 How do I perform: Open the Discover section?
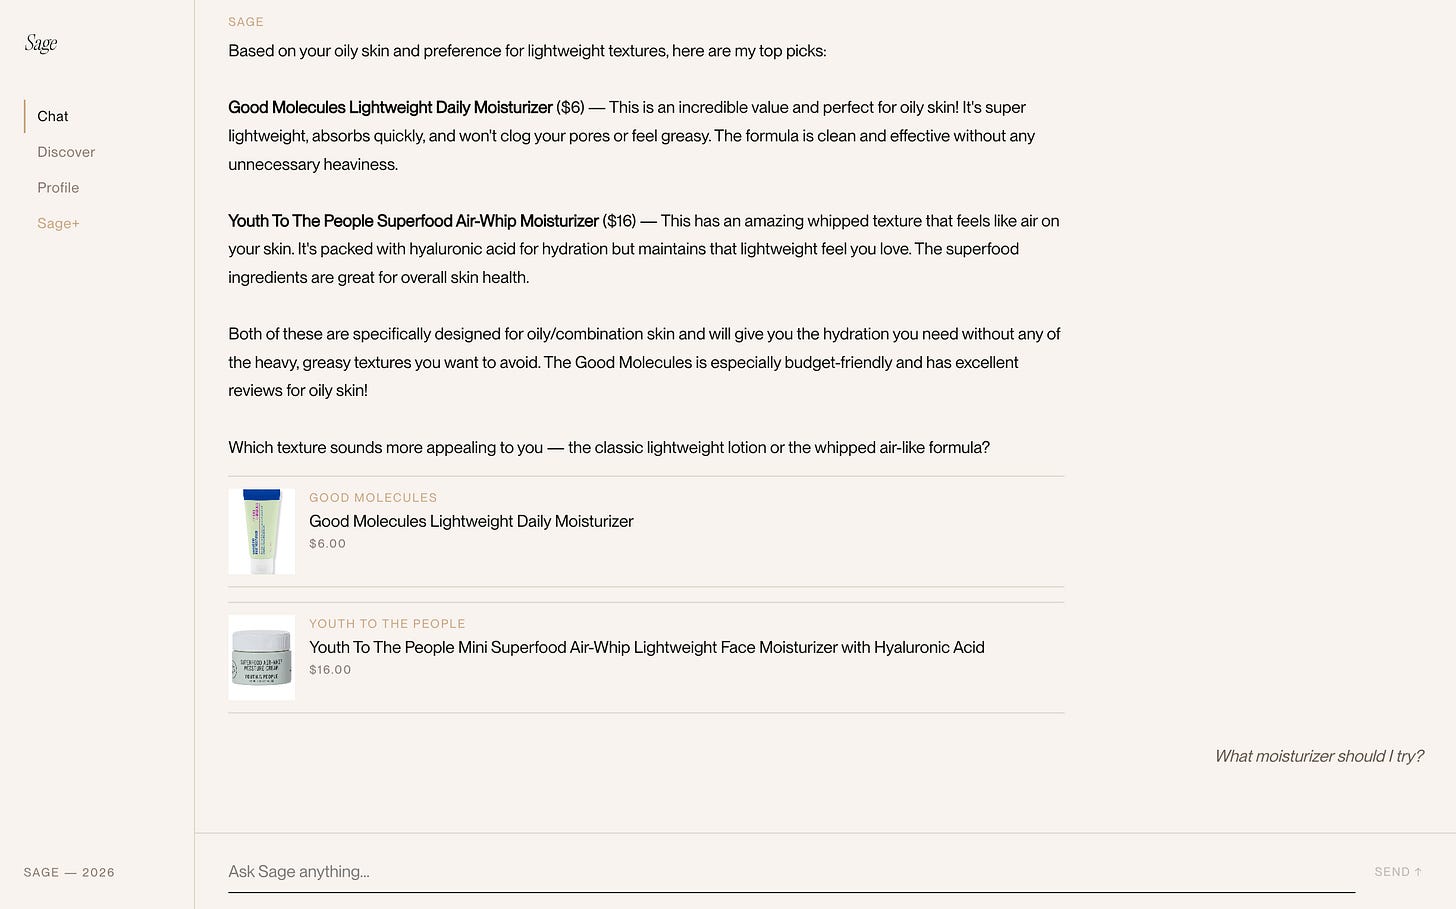tap(66, 152)
